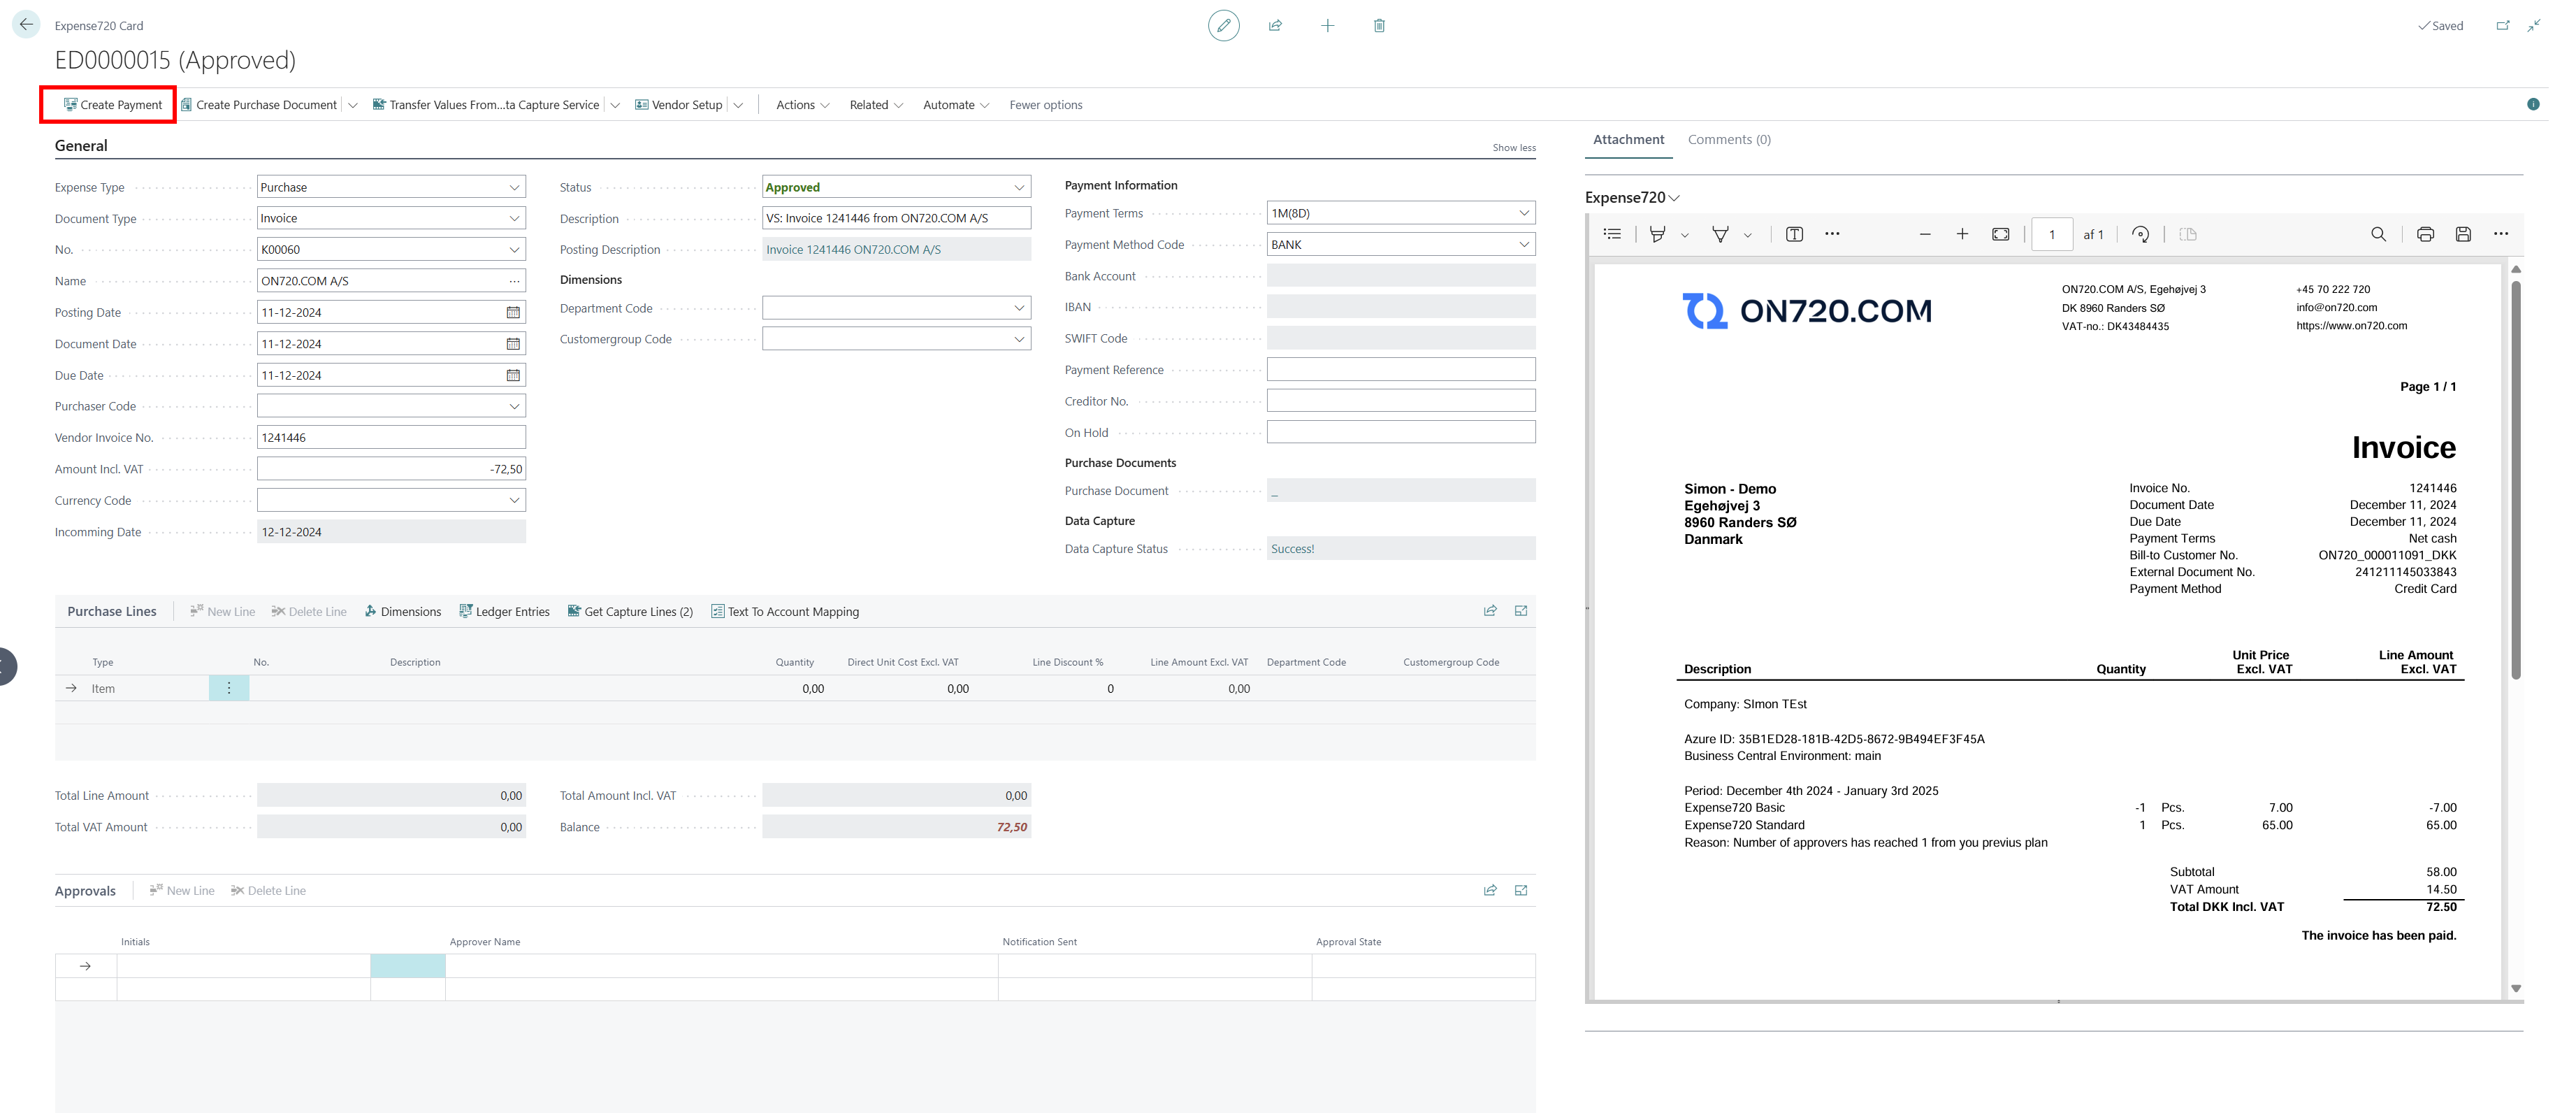Click the Description field

point(896,218)
